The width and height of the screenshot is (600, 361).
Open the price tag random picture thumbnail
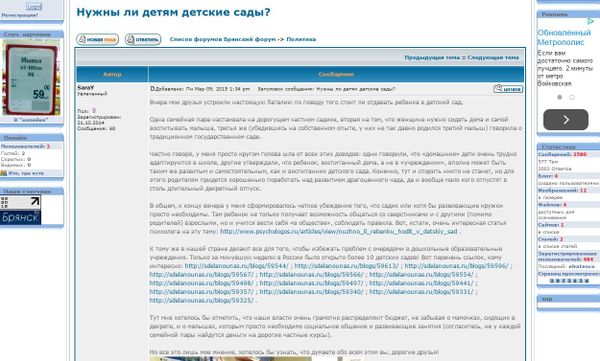coord(31,77)
